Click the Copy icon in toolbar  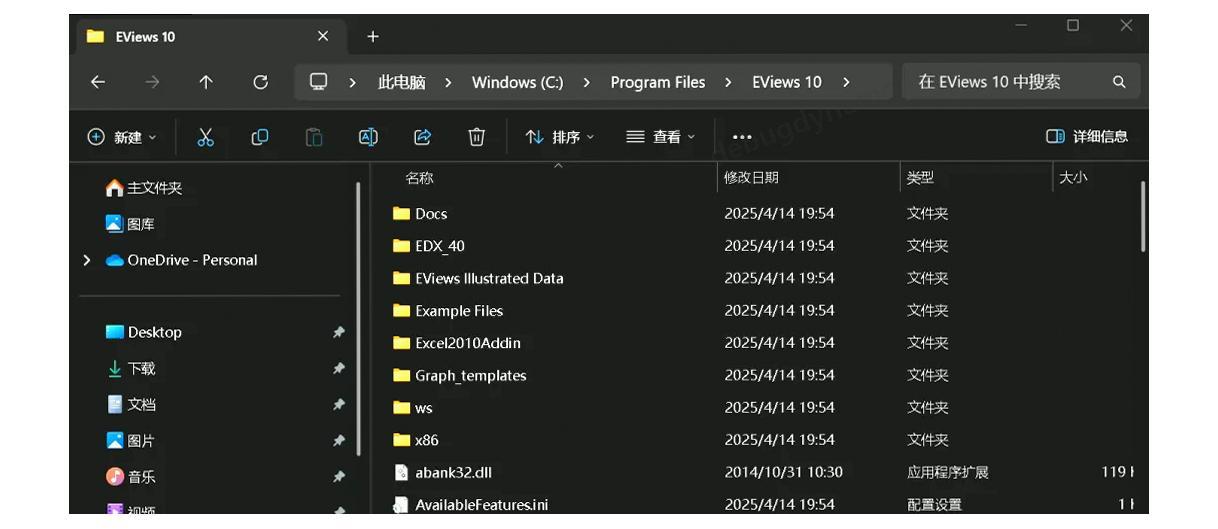click(259, 137)
